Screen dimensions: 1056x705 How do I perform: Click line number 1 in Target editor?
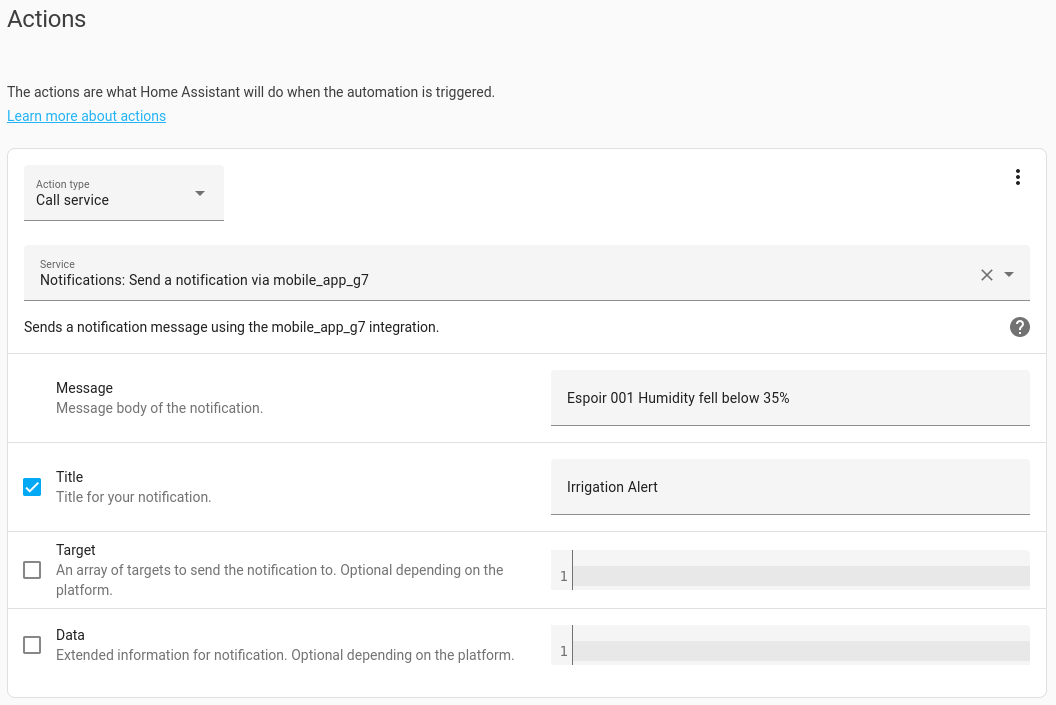tap(563, 576)
